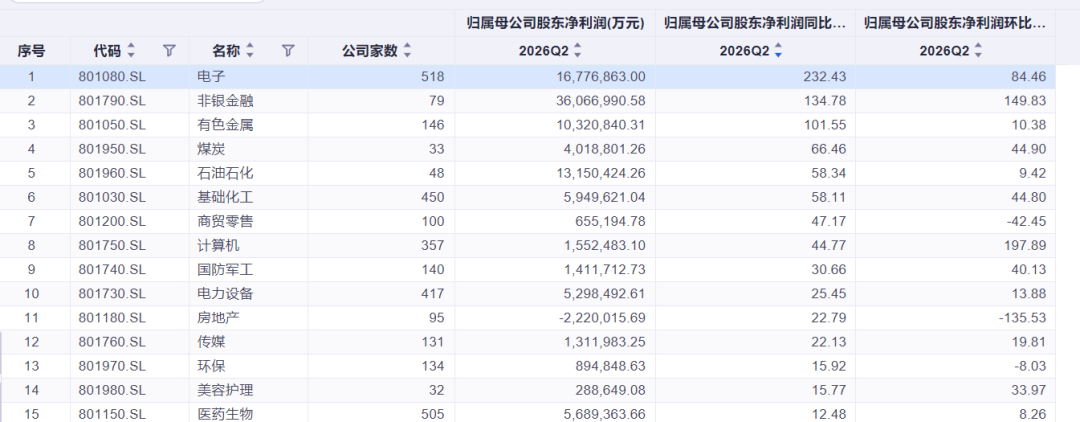Select the 房地产 row name
The height and width of the screenshot is (422, 1080).
tap(218, 318)
